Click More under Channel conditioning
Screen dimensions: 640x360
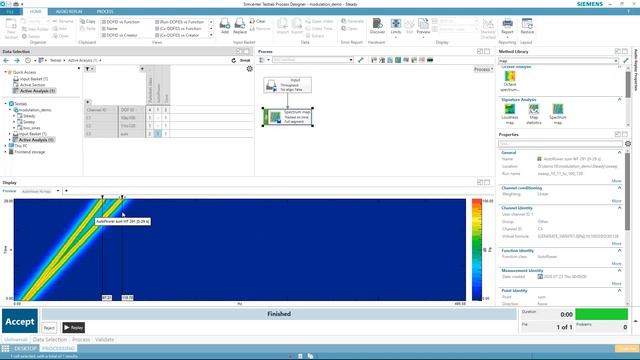pyautogui.click(x=616, y=201)
